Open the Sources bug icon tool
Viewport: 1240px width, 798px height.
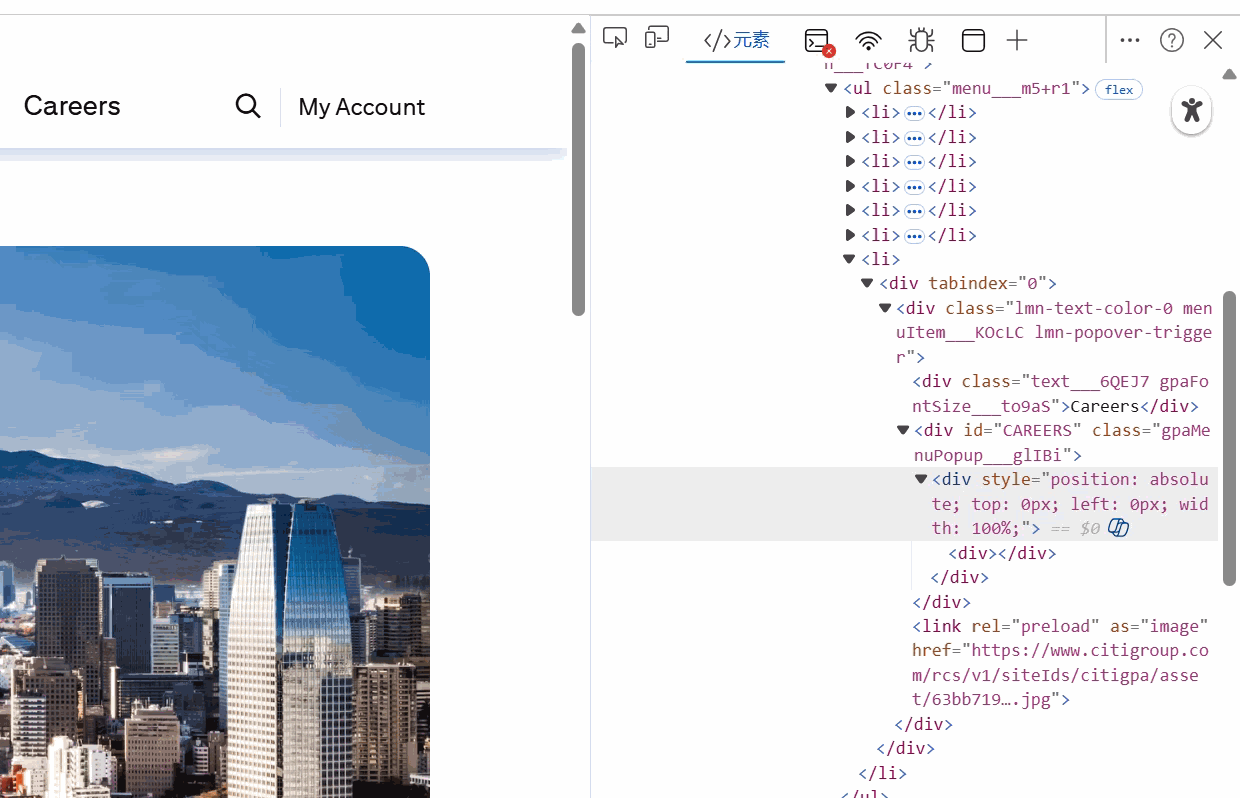pos(921,40)
